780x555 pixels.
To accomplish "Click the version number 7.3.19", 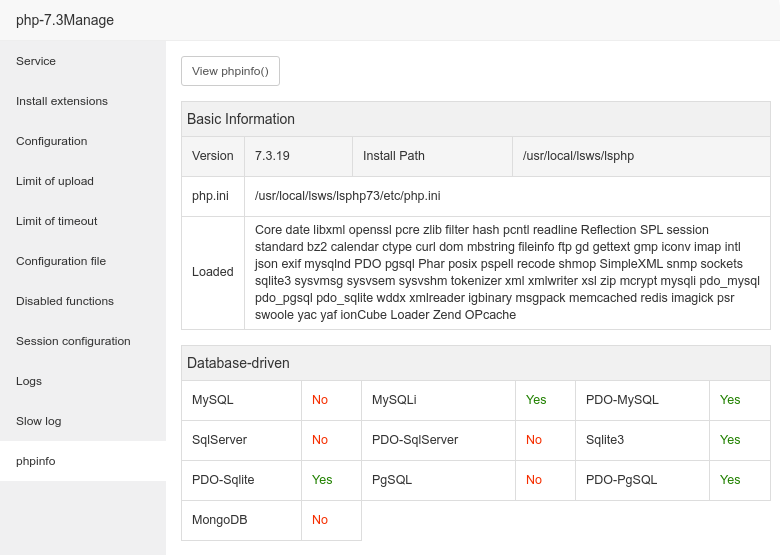I will pyautogui.click(x=273, y=156).
